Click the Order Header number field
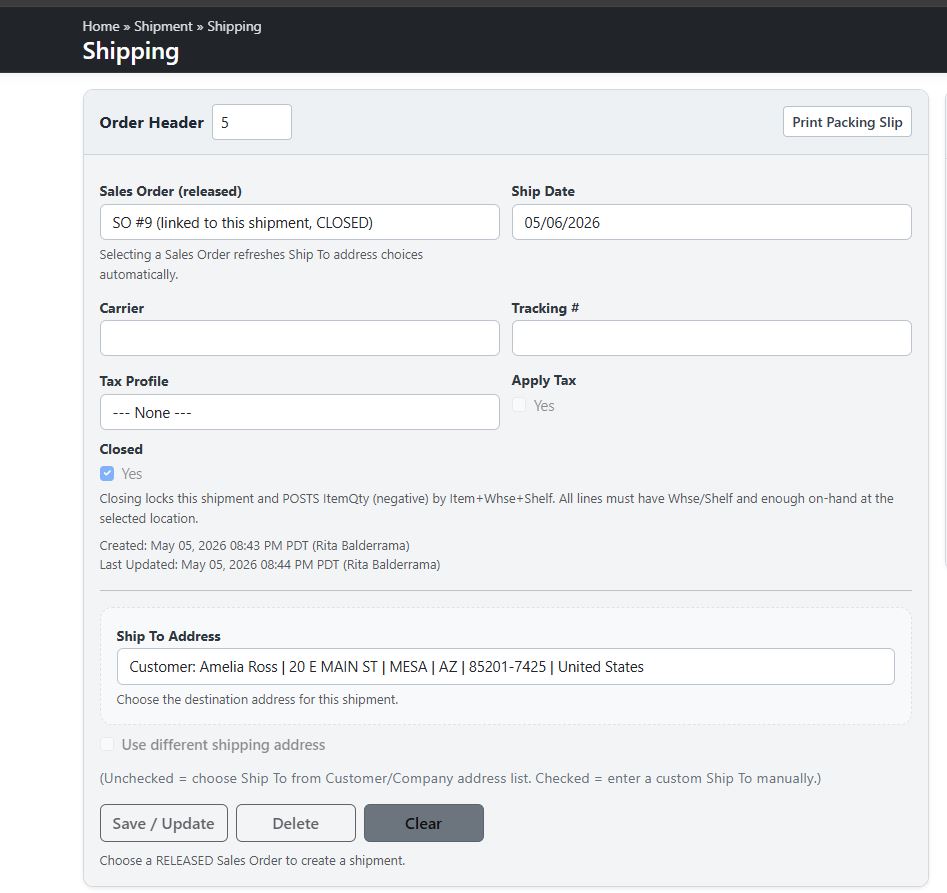The image size is (947, 893). pos(252,122)
